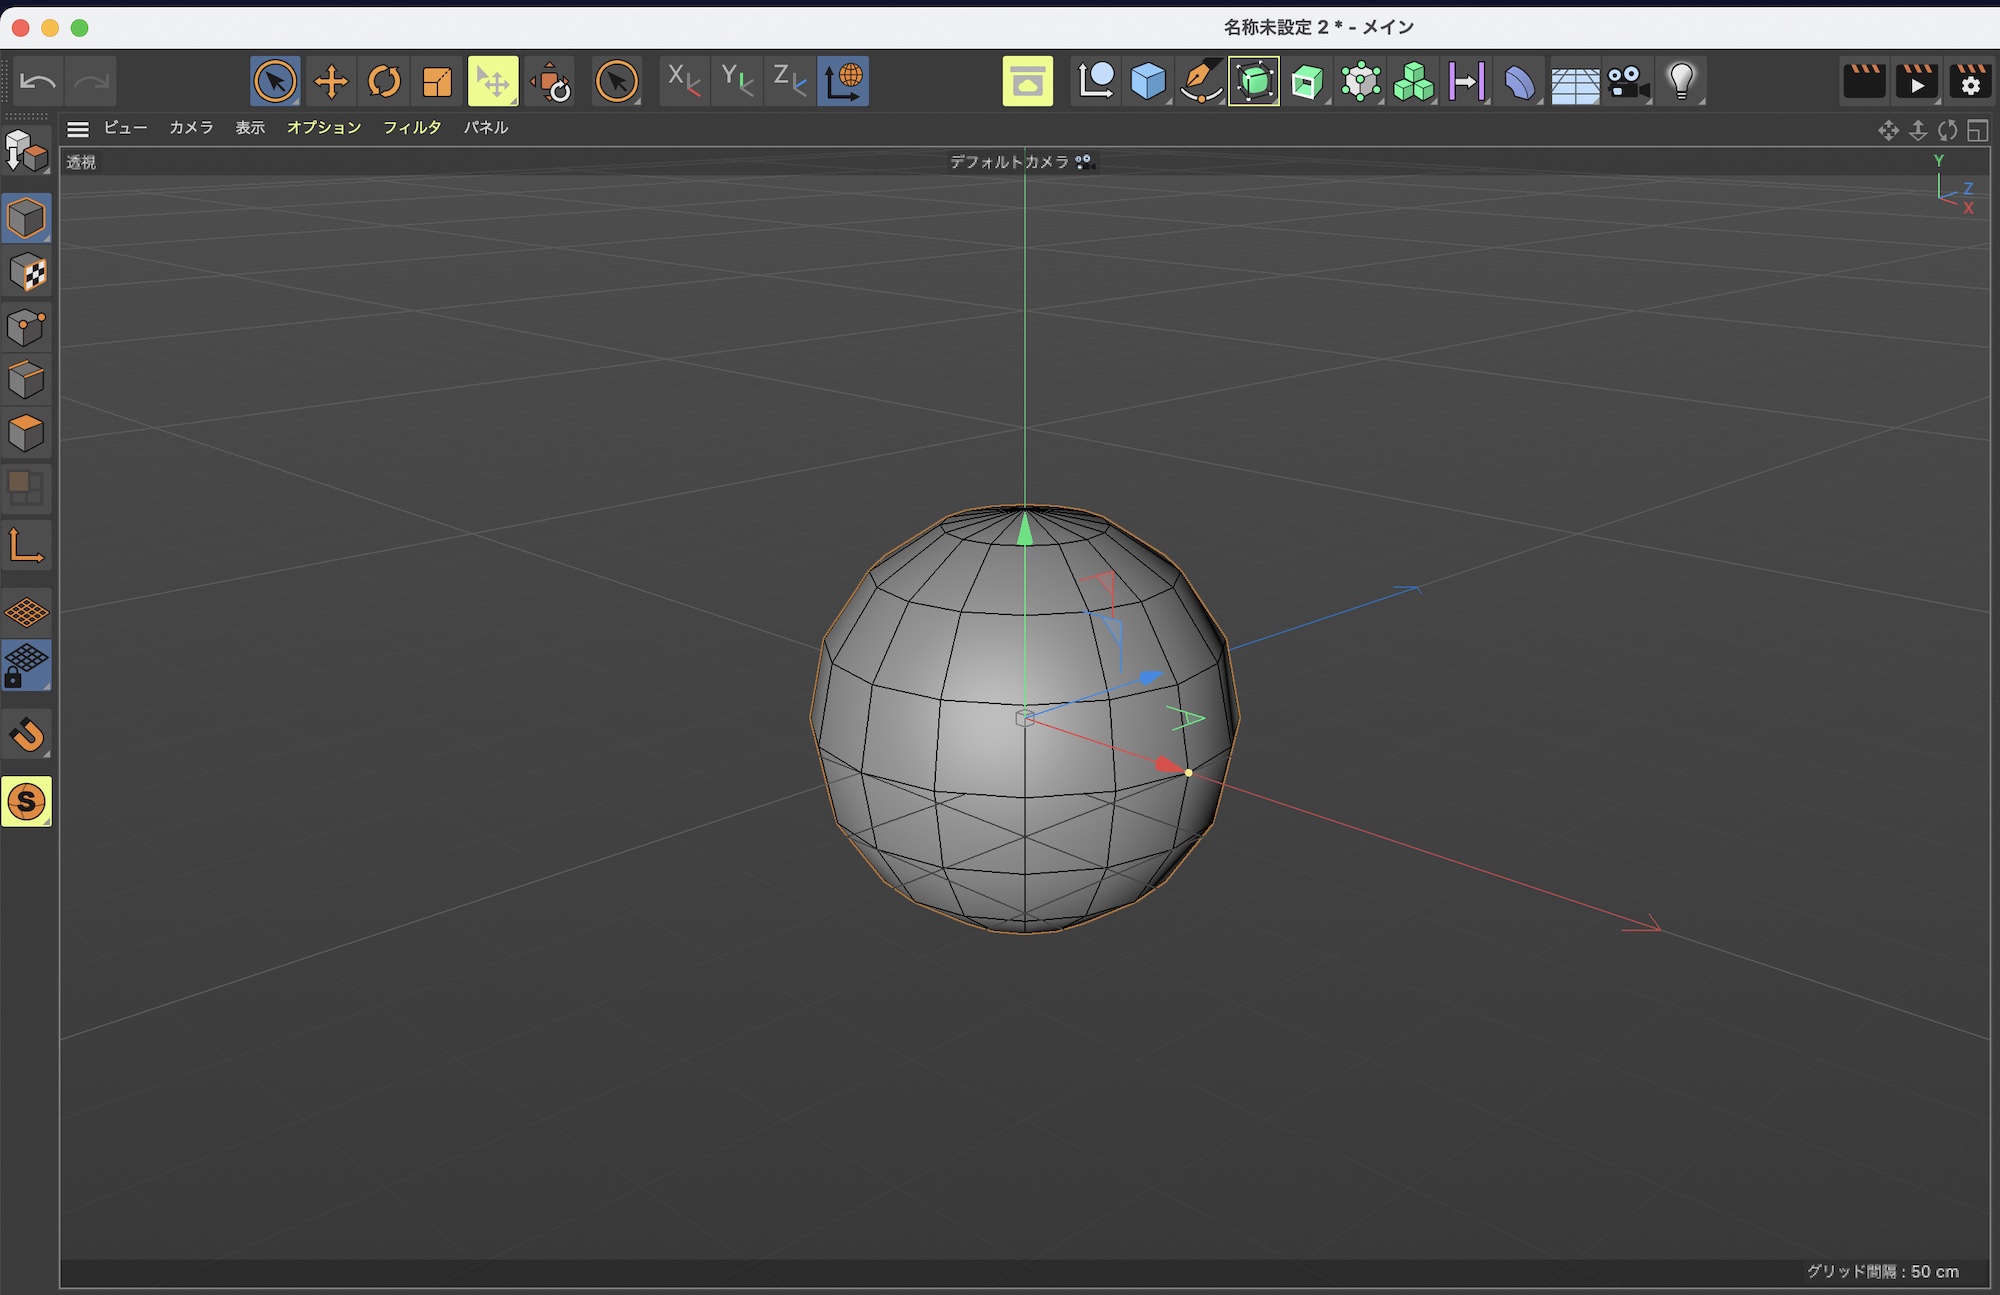The image size is (2000, 1295).
Task: Open the Edit Render Settings icon
Action: click(1969, 82)
